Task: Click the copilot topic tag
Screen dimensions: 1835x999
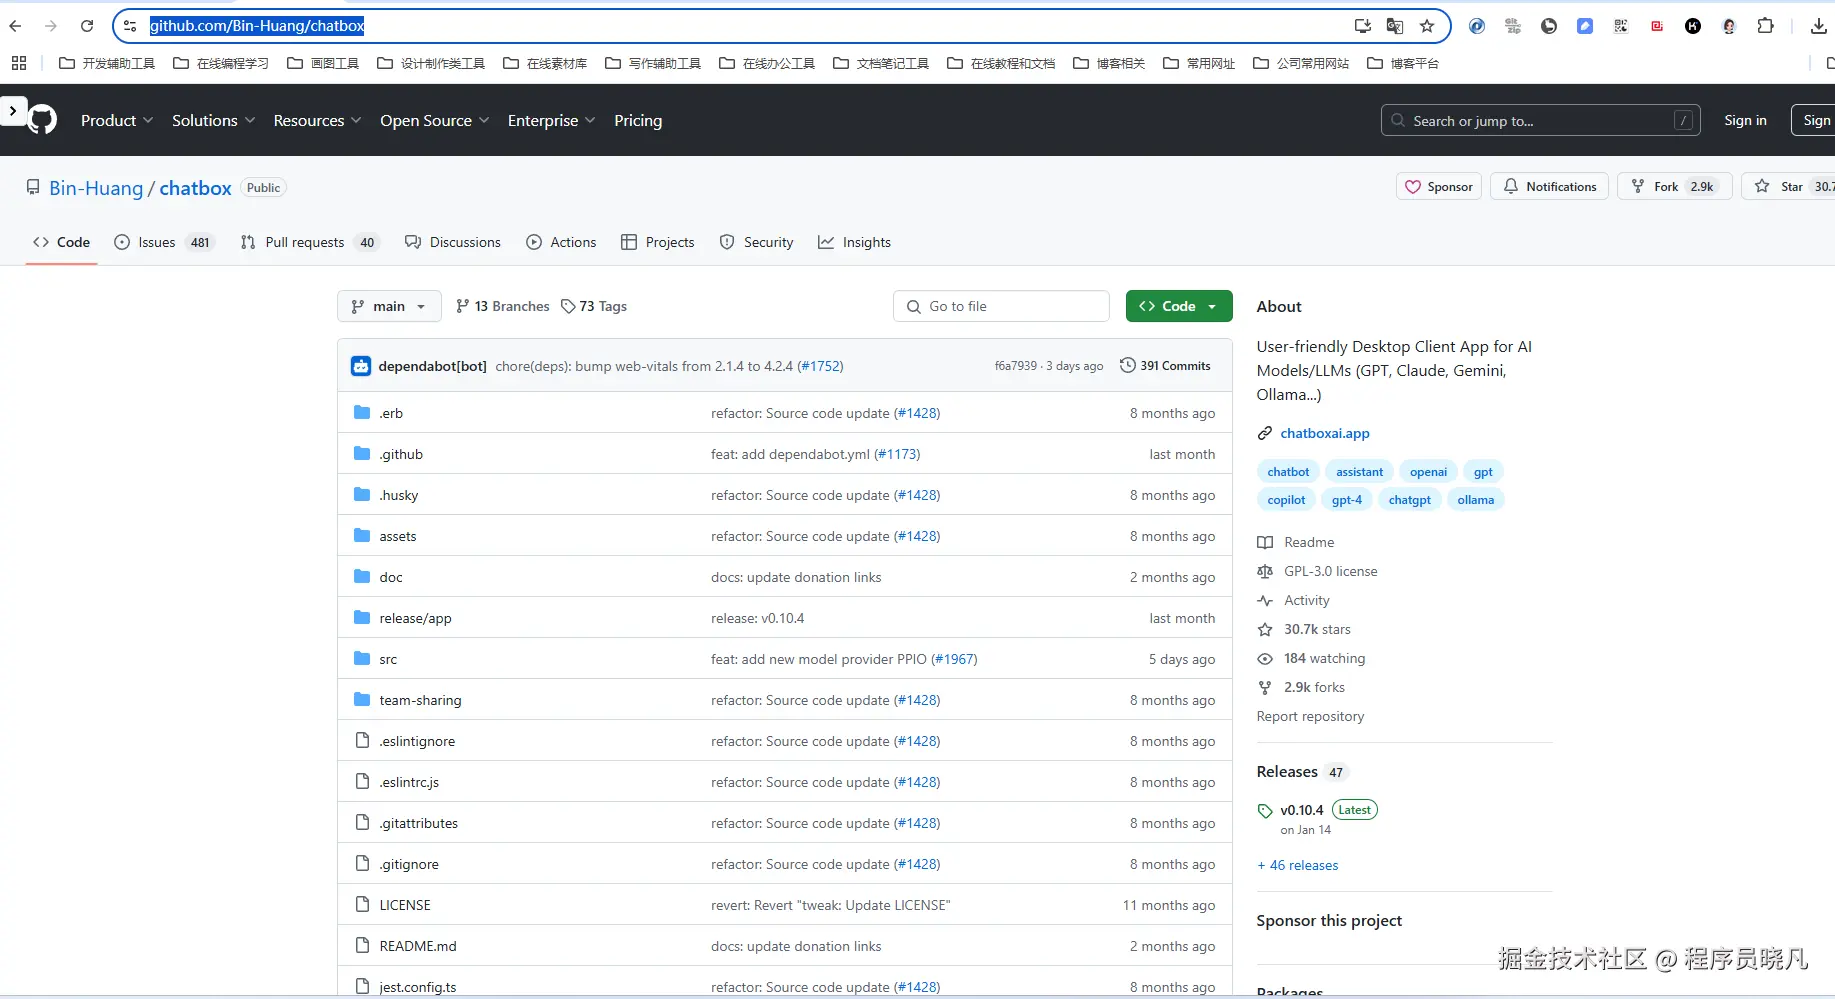Action: click(1286, 500)
